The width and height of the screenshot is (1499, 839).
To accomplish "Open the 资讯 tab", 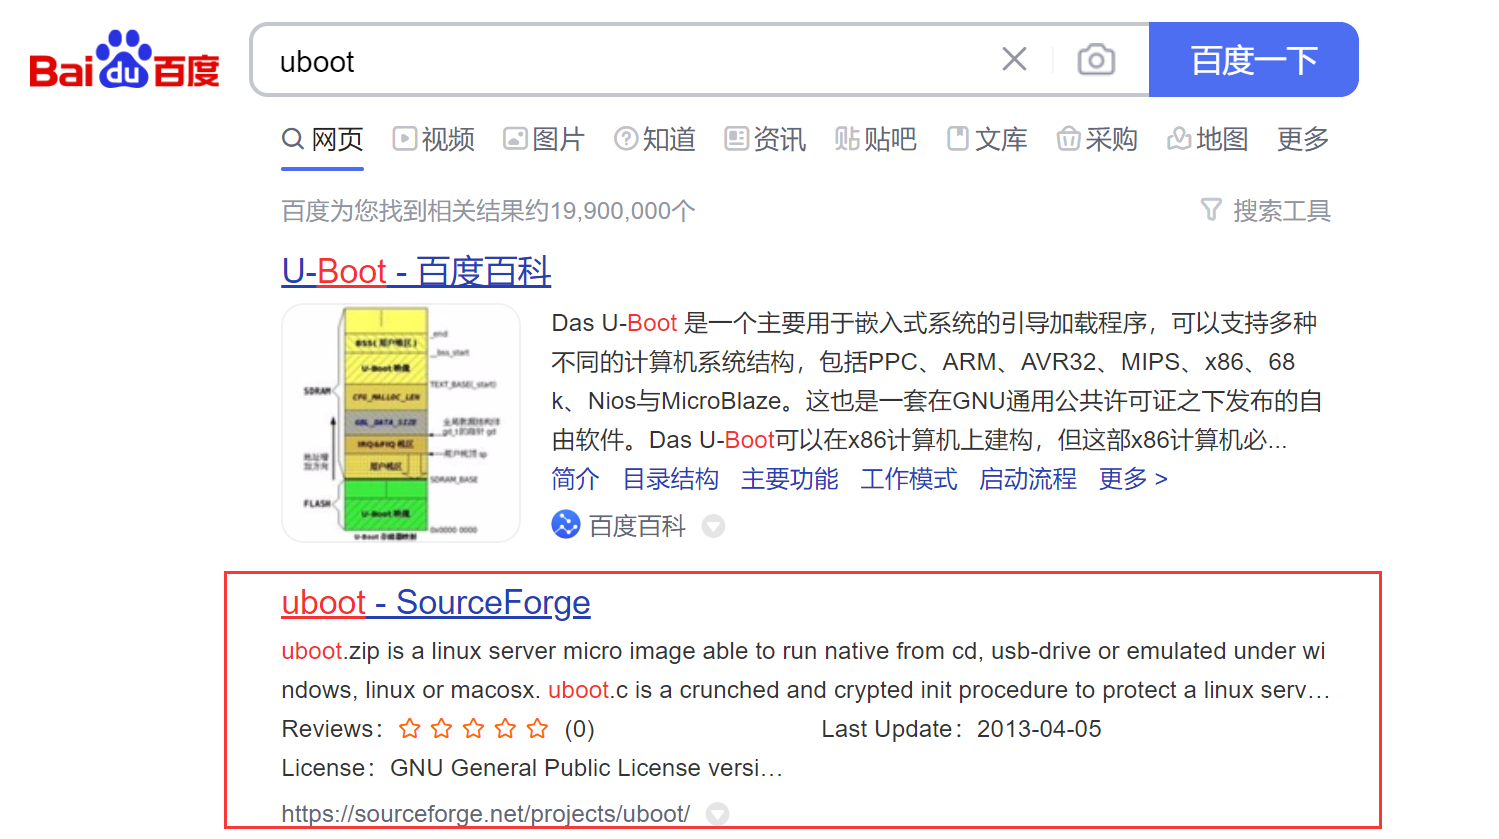I will click(x=765, y=139).
